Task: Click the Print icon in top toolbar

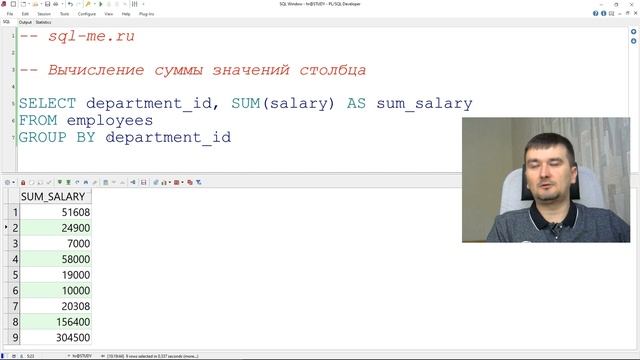Action: point(56,4)
